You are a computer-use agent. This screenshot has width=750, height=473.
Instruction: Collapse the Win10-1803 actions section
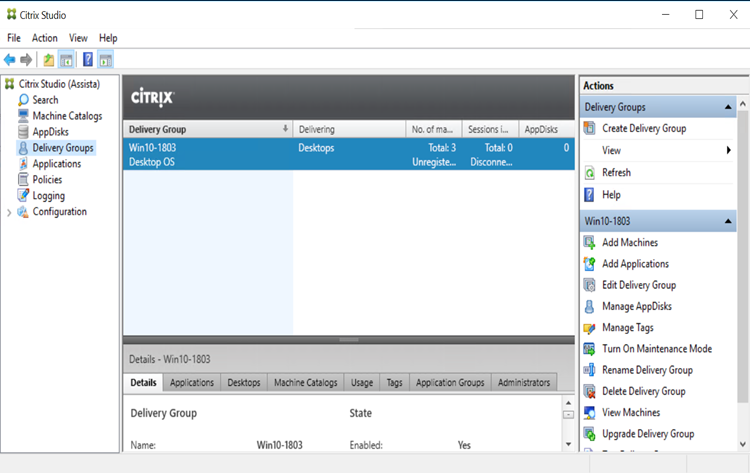point(728,221)
